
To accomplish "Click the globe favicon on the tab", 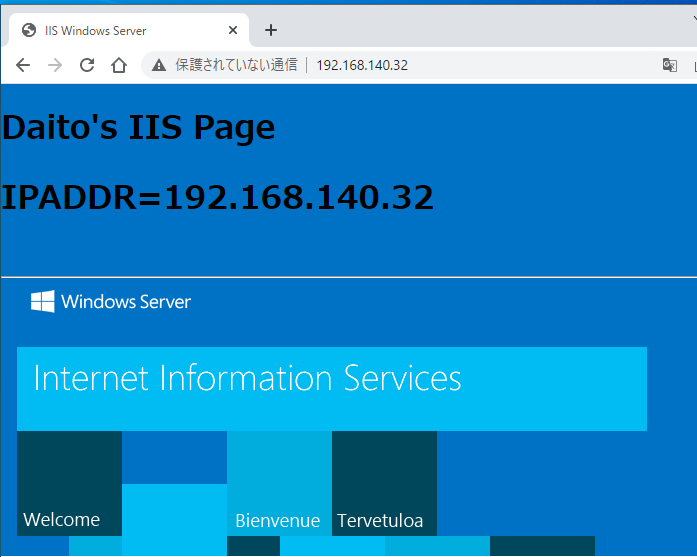I will (x=29, y=30).
